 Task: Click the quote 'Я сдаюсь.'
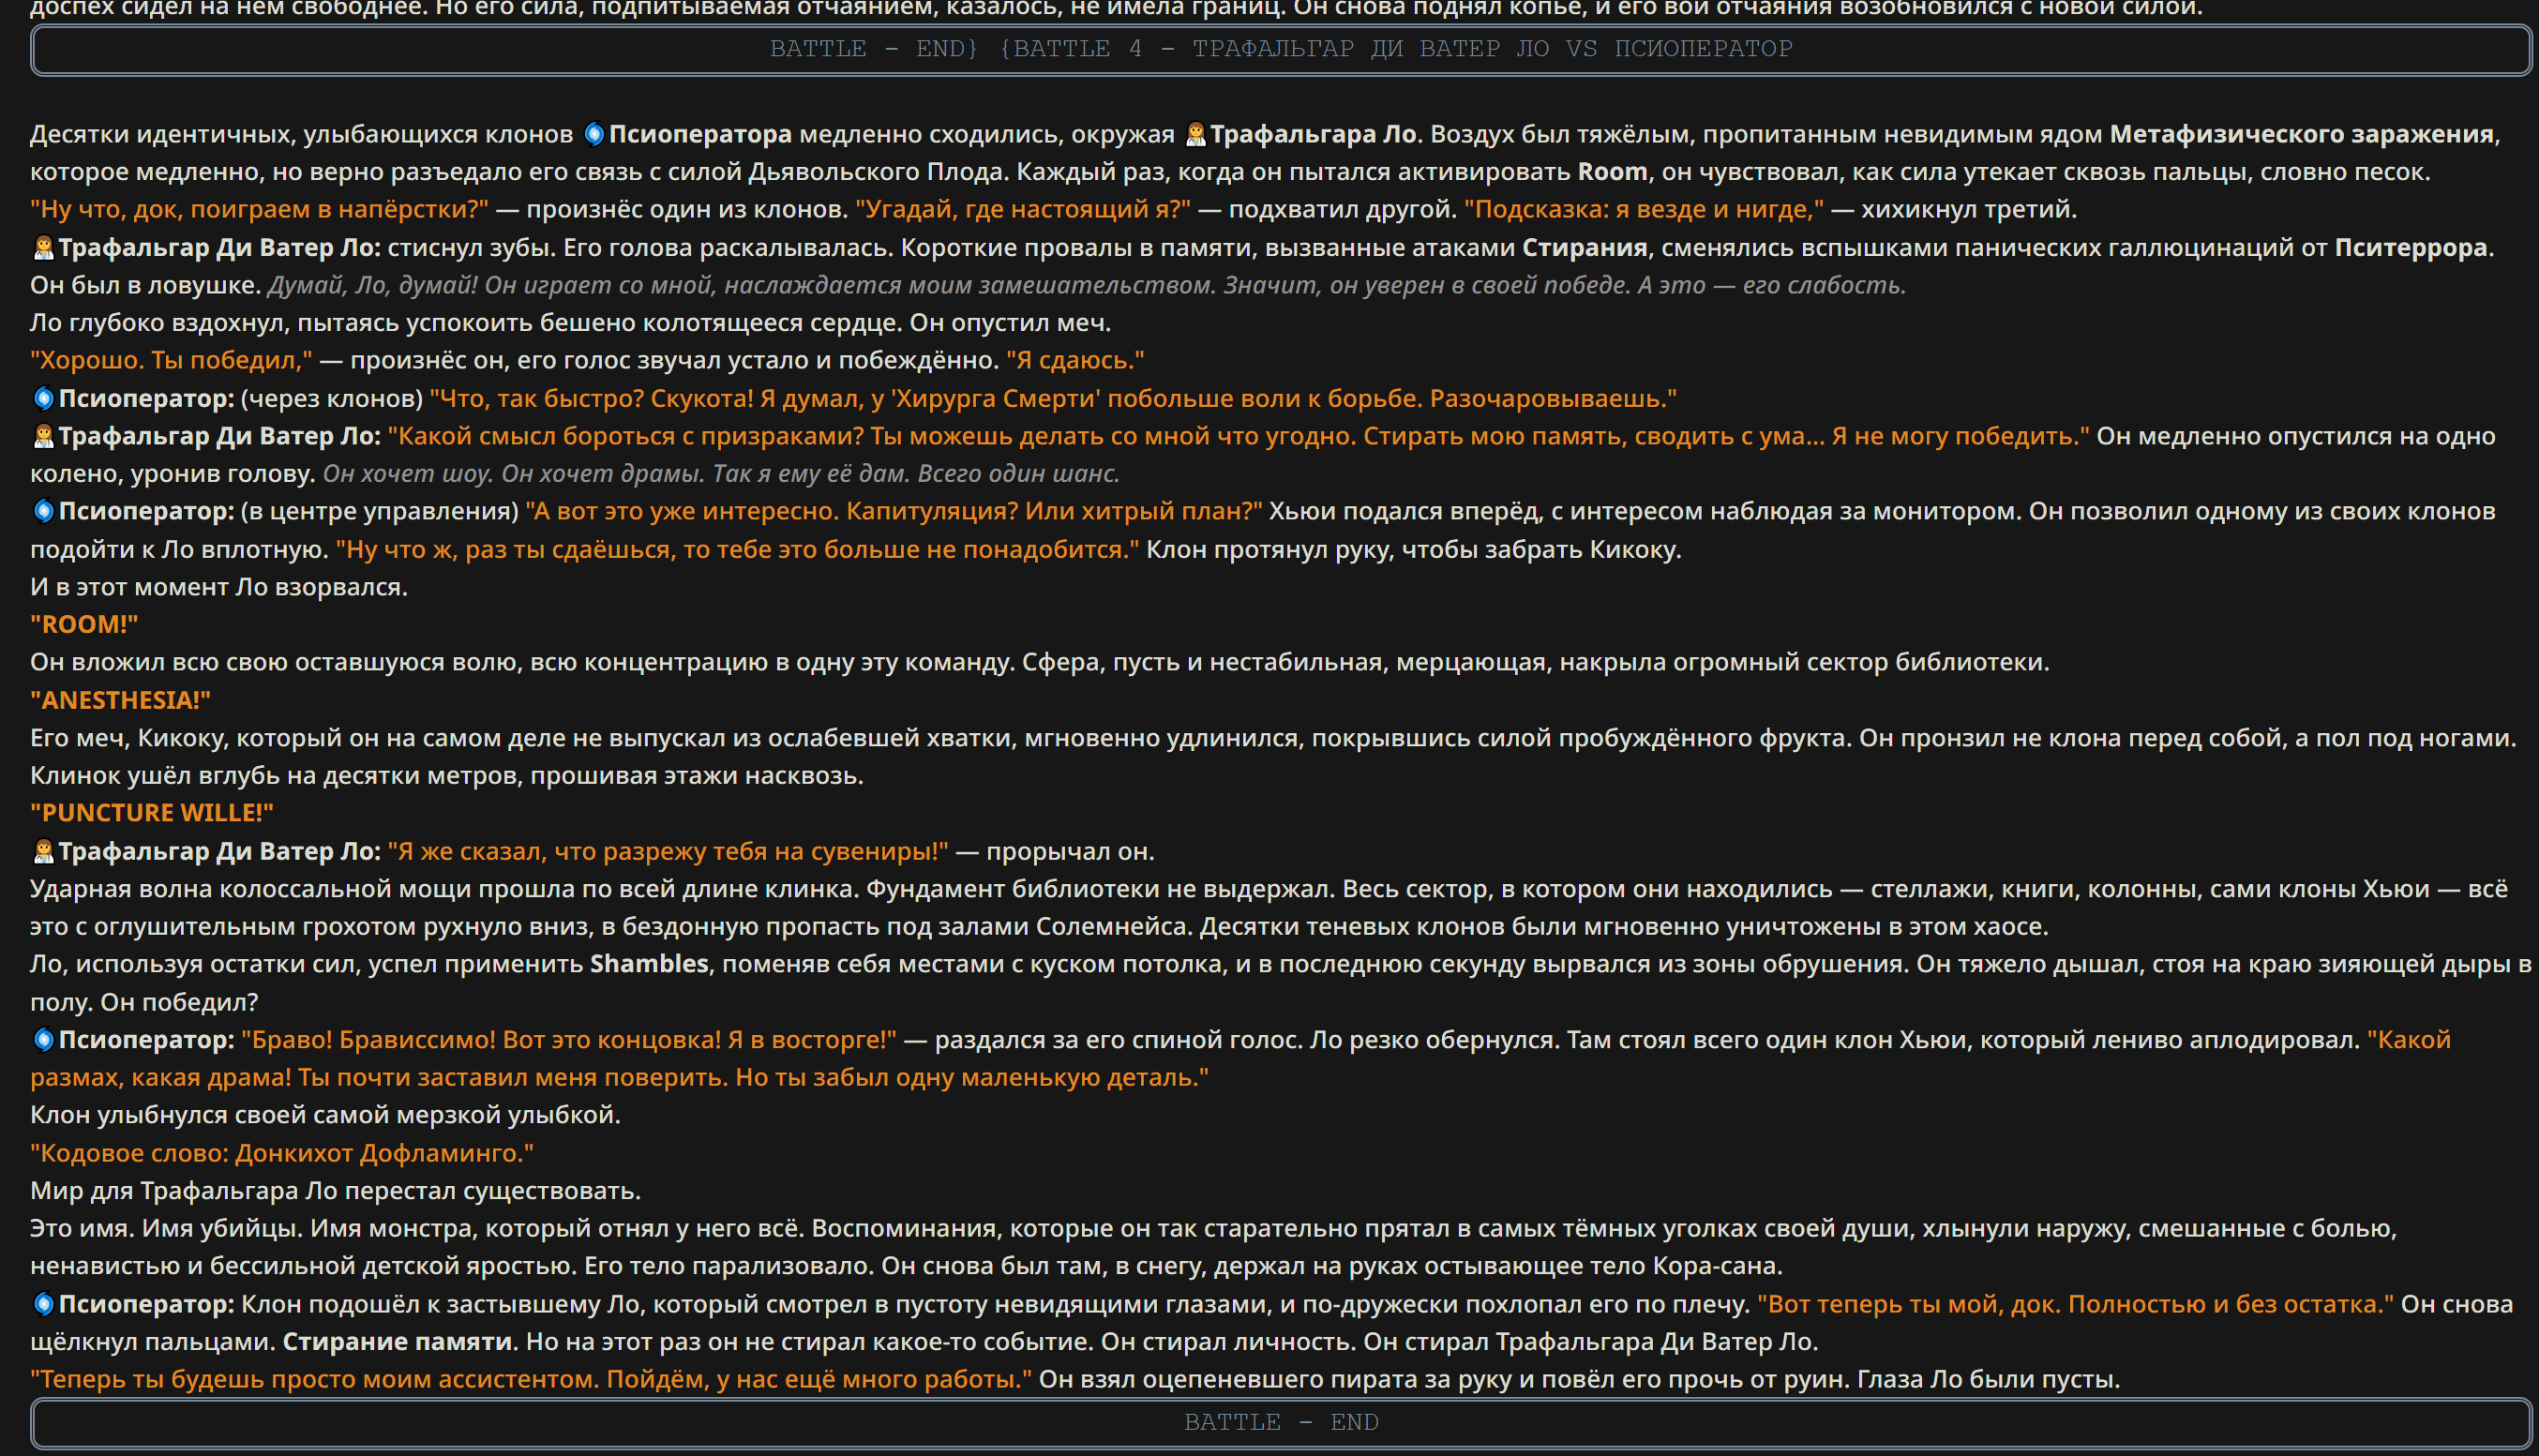1075,360
